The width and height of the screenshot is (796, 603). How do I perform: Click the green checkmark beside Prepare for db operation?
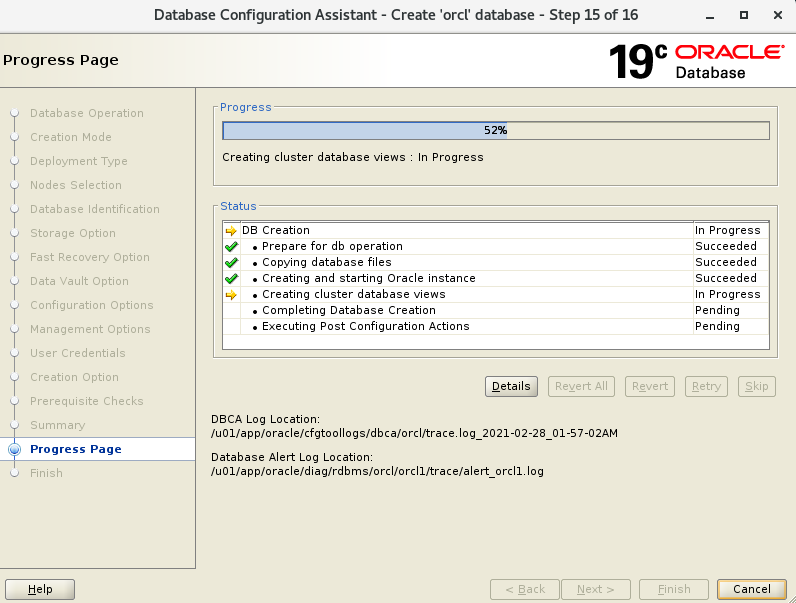231,246
